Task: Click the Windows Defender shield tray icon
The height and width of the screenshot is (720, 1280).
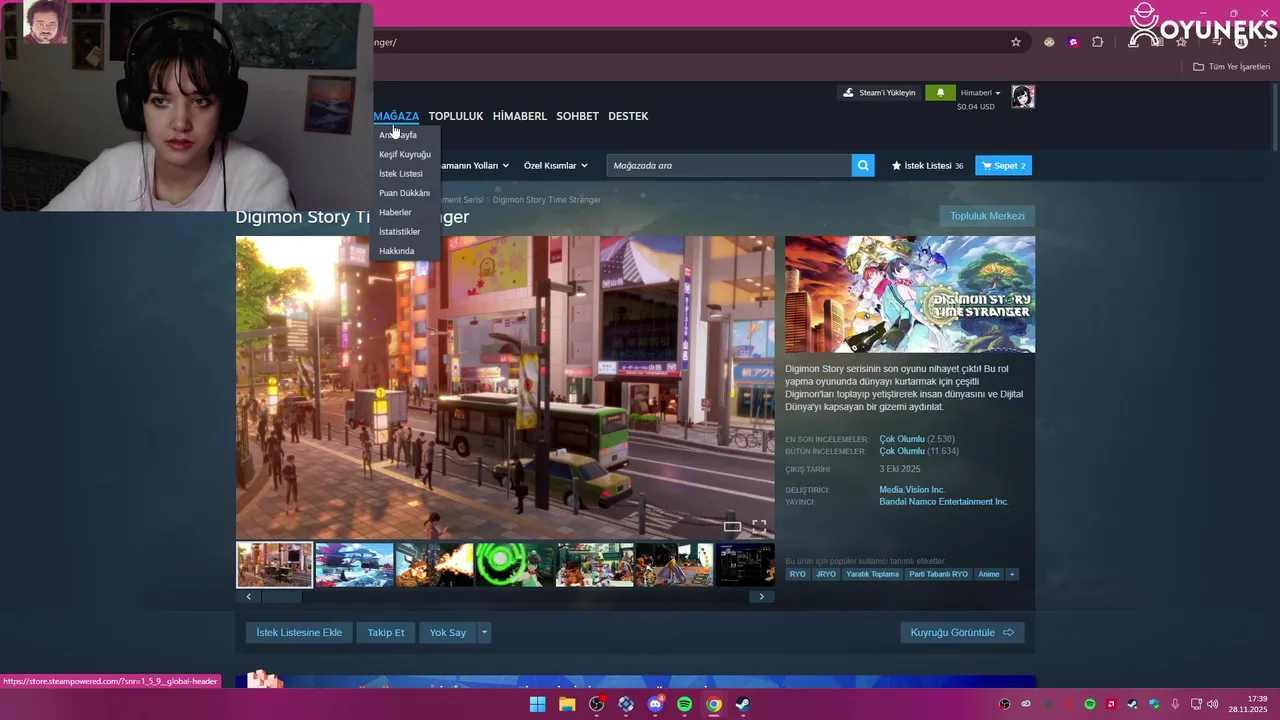Action: pos(1153,704)
